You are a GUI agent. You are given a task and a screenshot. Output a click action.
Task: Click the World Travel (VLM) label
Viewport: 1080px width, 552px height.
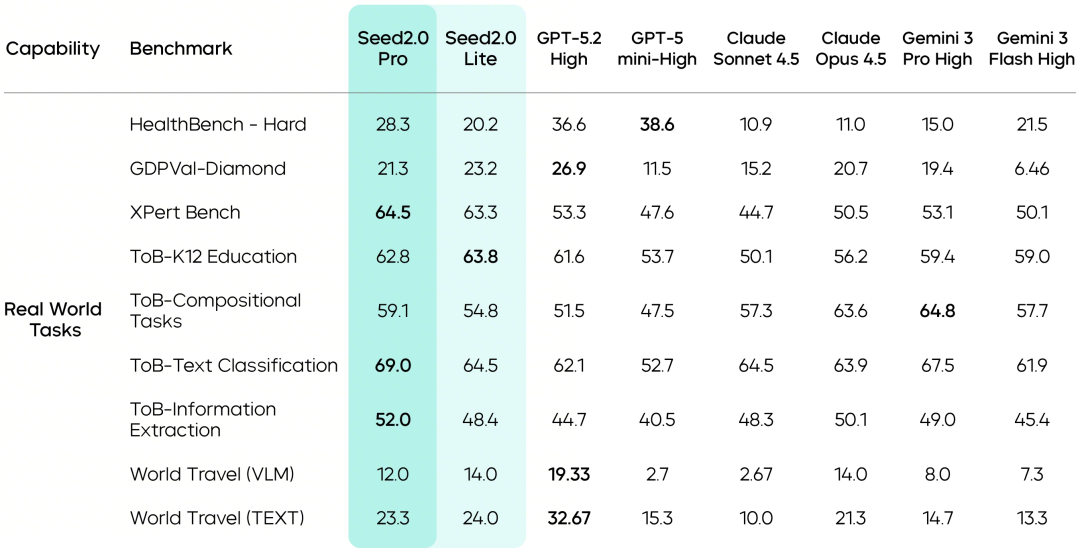coord(212,474)
